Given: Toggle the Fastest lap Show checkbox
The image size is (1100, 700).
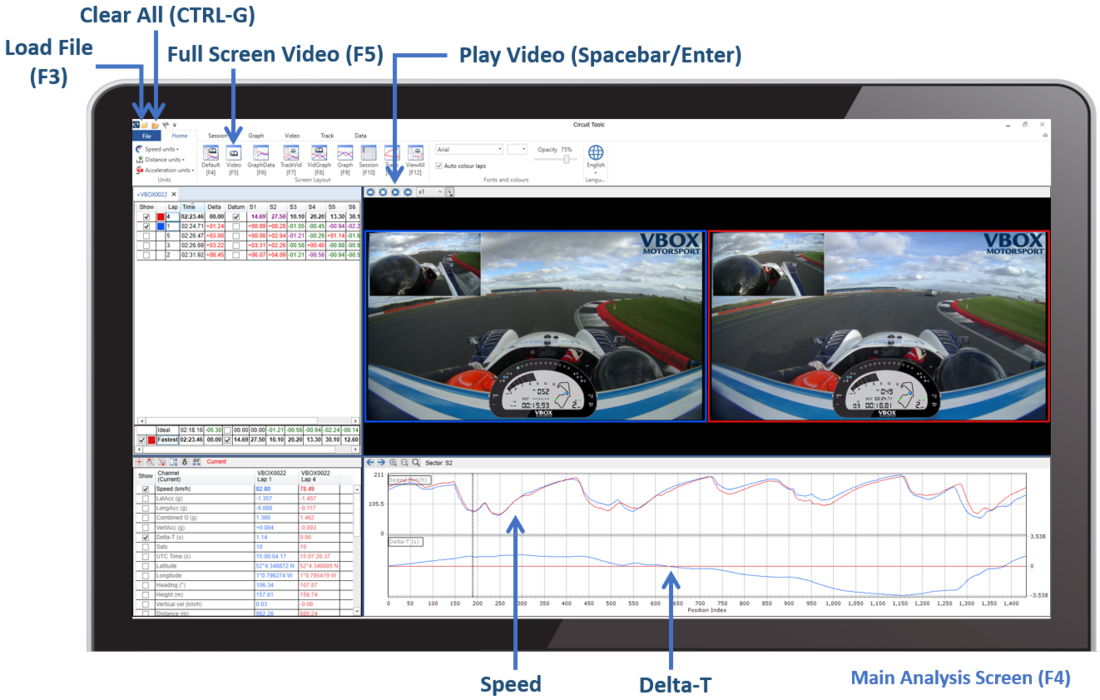Looking at the screenshot, I should click(142, 440).
